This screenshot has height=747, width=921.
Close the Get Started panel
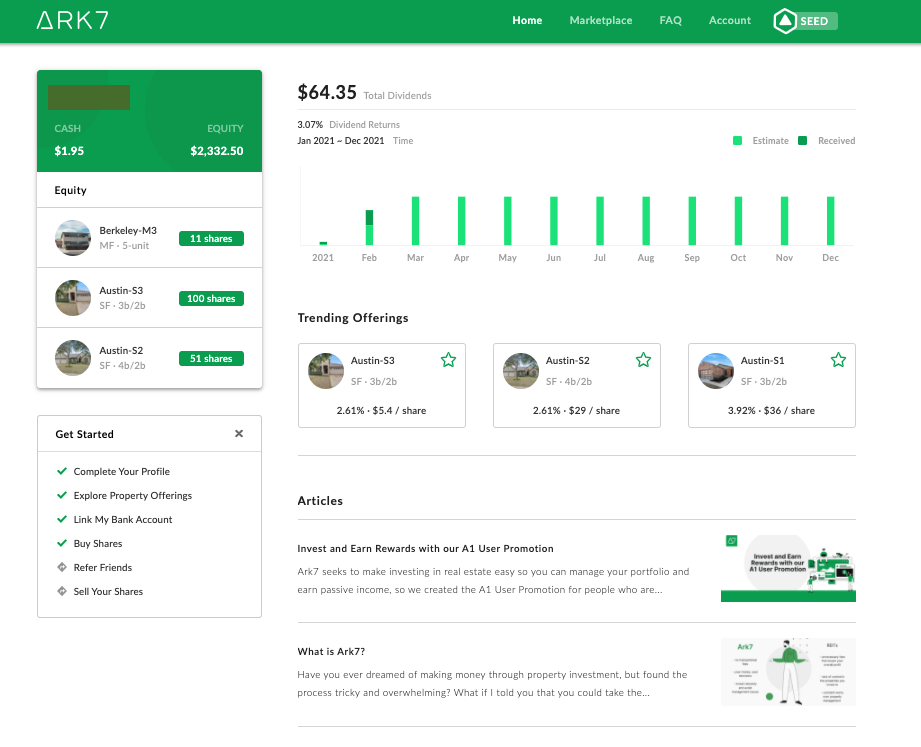[x=239, y=433]
